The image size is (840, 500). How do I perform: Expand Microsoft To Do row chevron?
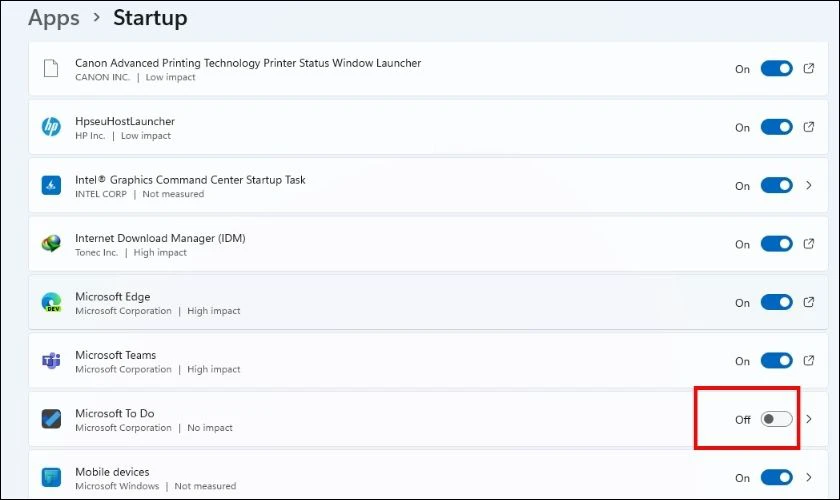point(808,419)
